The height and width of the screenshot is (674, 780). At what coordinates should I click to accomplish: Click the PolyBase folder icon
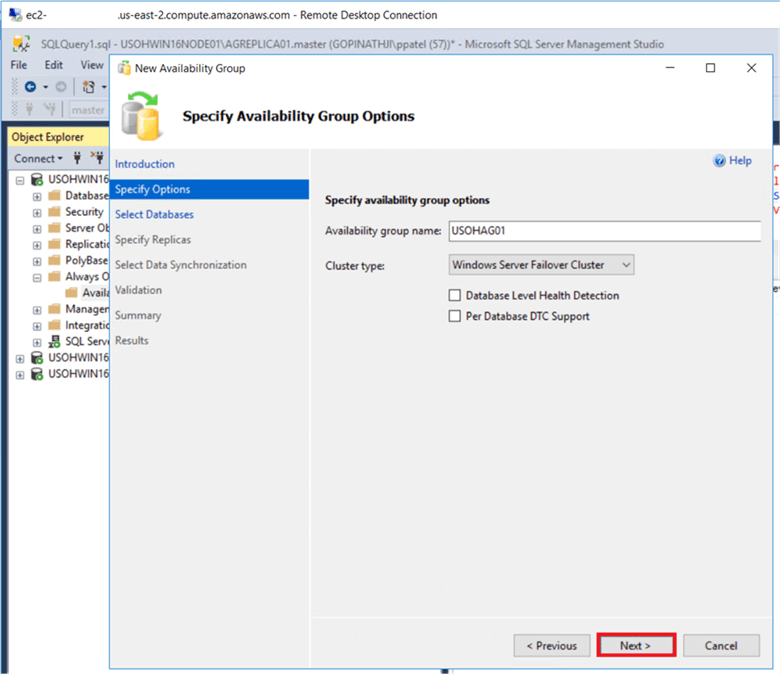click(x=54, y=260)
